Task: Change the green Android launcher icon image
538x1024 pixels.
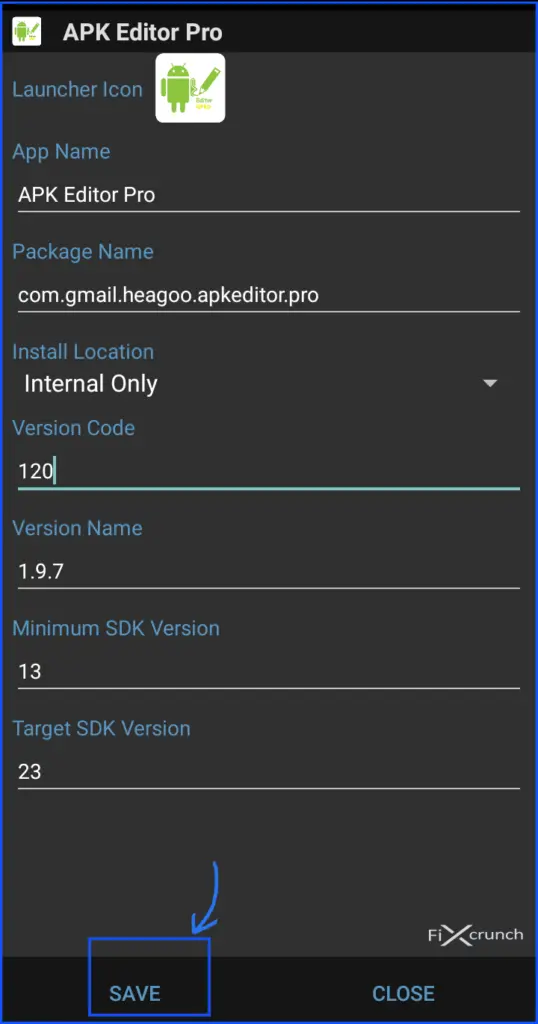Action: click(x=190, y=88)
